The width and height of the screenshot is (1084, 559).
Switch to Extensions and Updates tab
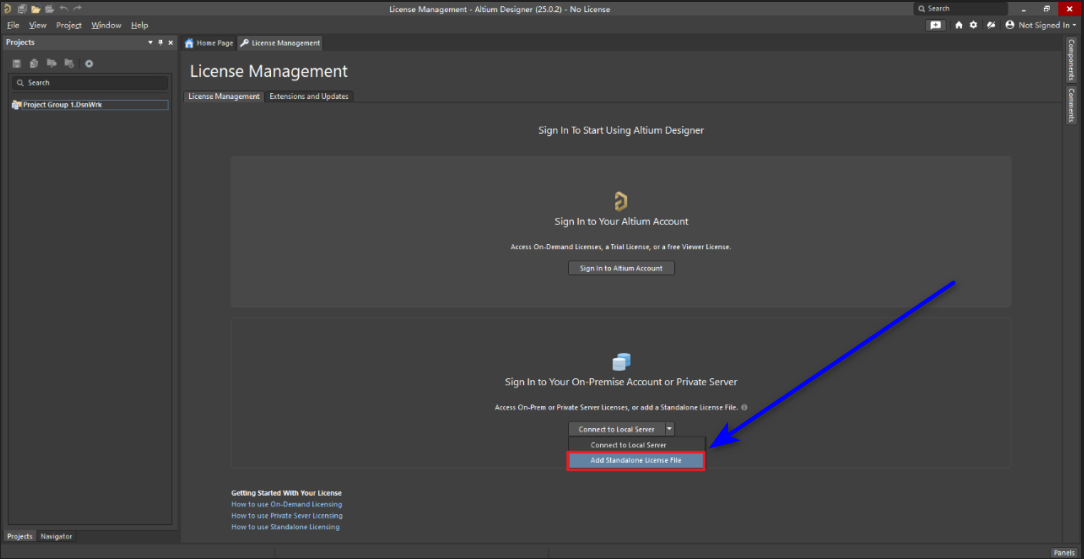(x=309, y=97)
